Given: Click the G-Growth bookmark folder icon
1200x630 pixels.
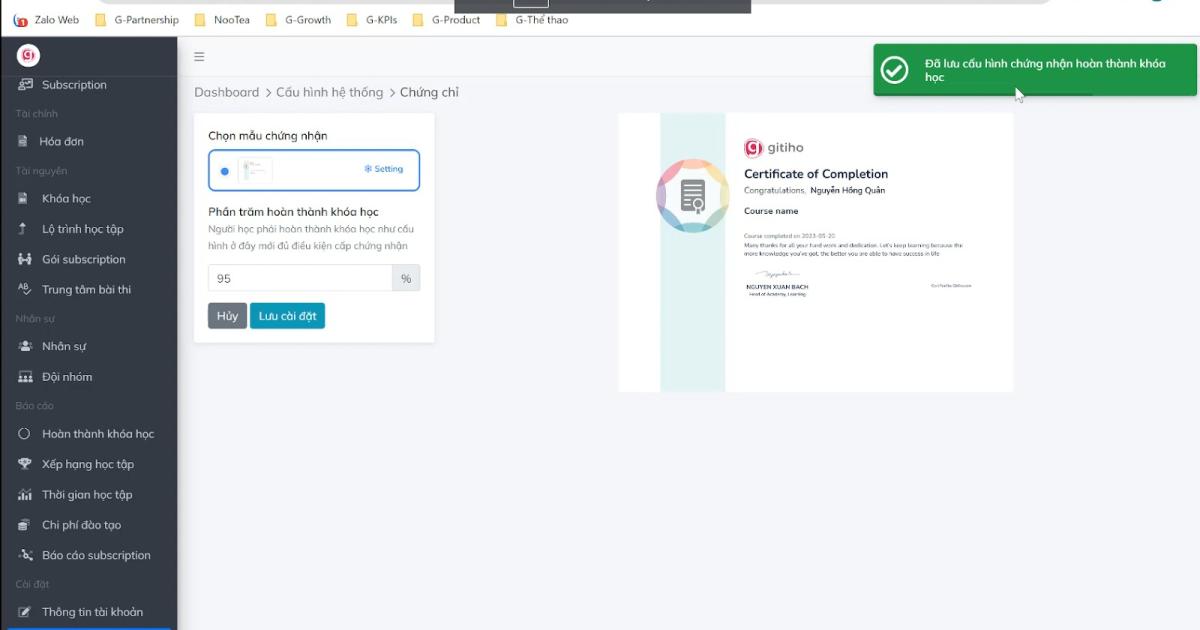Looking at the screenshot, I should tap(271, 20).
